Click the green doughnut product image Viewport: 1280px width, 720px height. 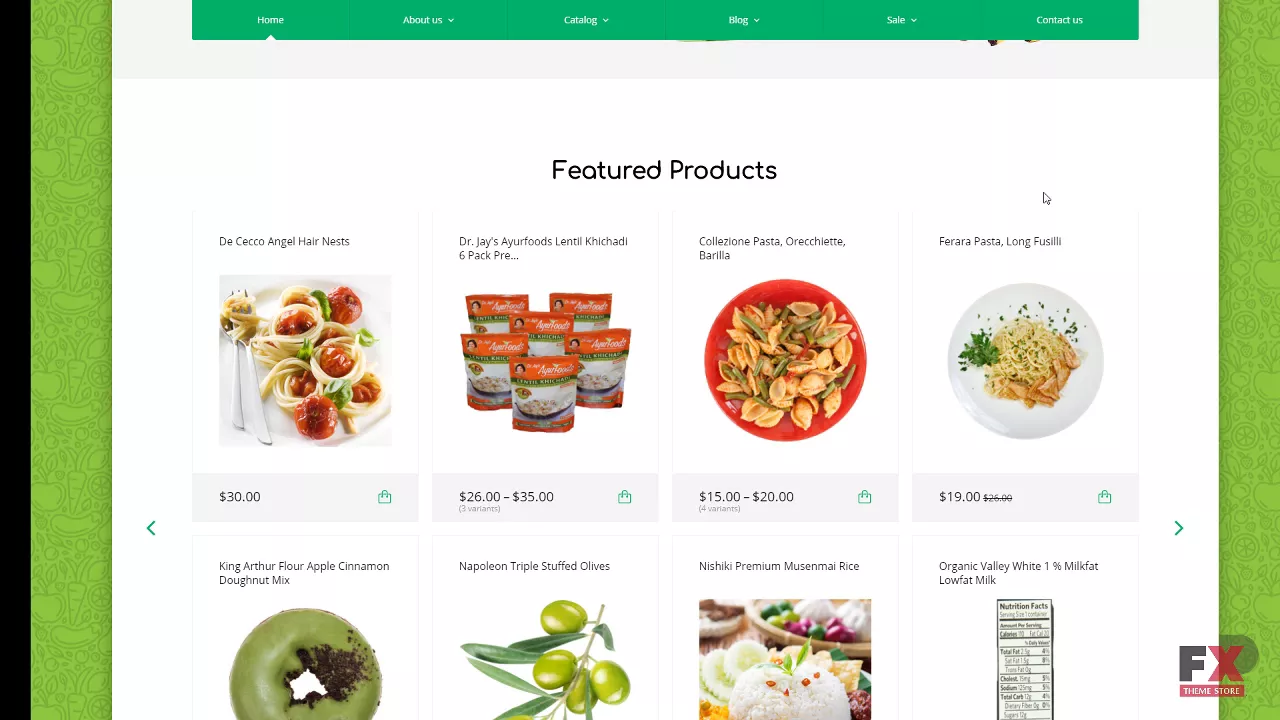[305, 662]
